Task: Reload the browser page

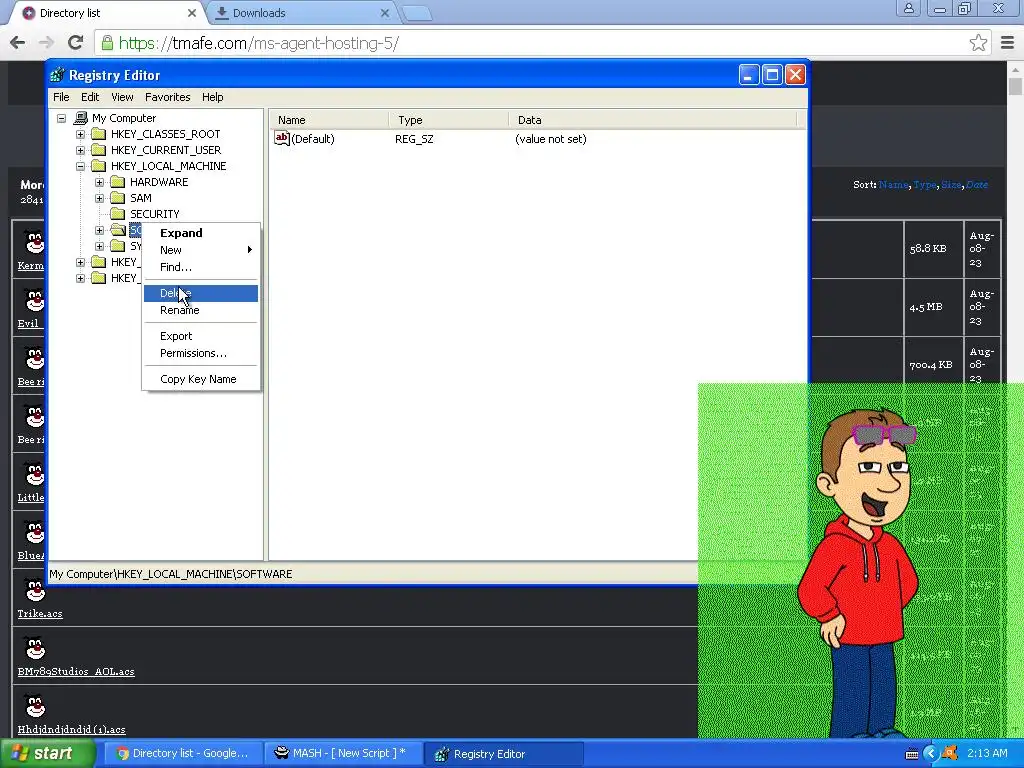Action: [75, 43]
